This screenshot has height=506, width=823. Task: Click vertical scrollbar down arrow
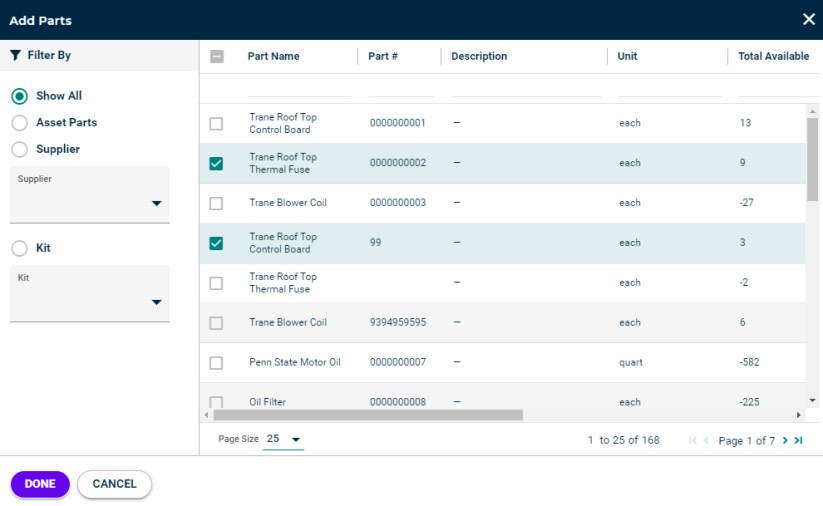coord(813,400)
